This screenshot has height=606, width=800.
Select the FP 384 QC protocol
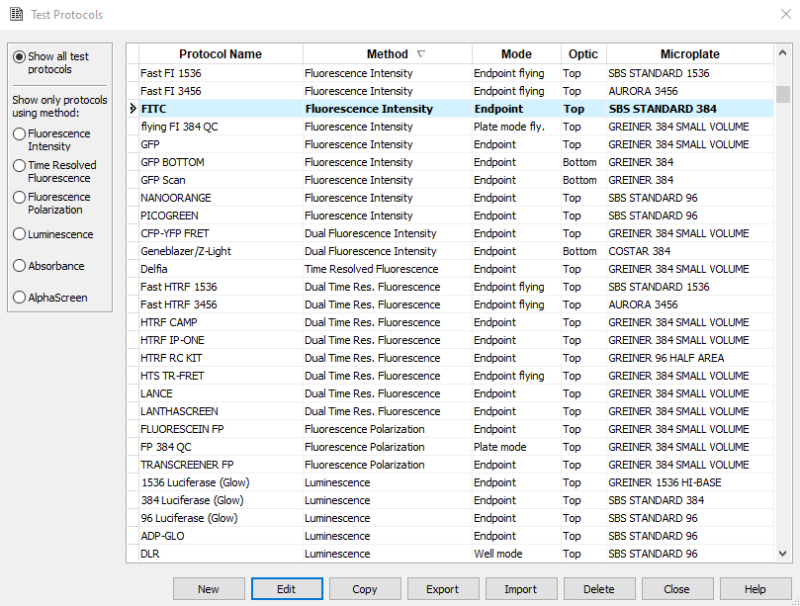pos(166,447)
